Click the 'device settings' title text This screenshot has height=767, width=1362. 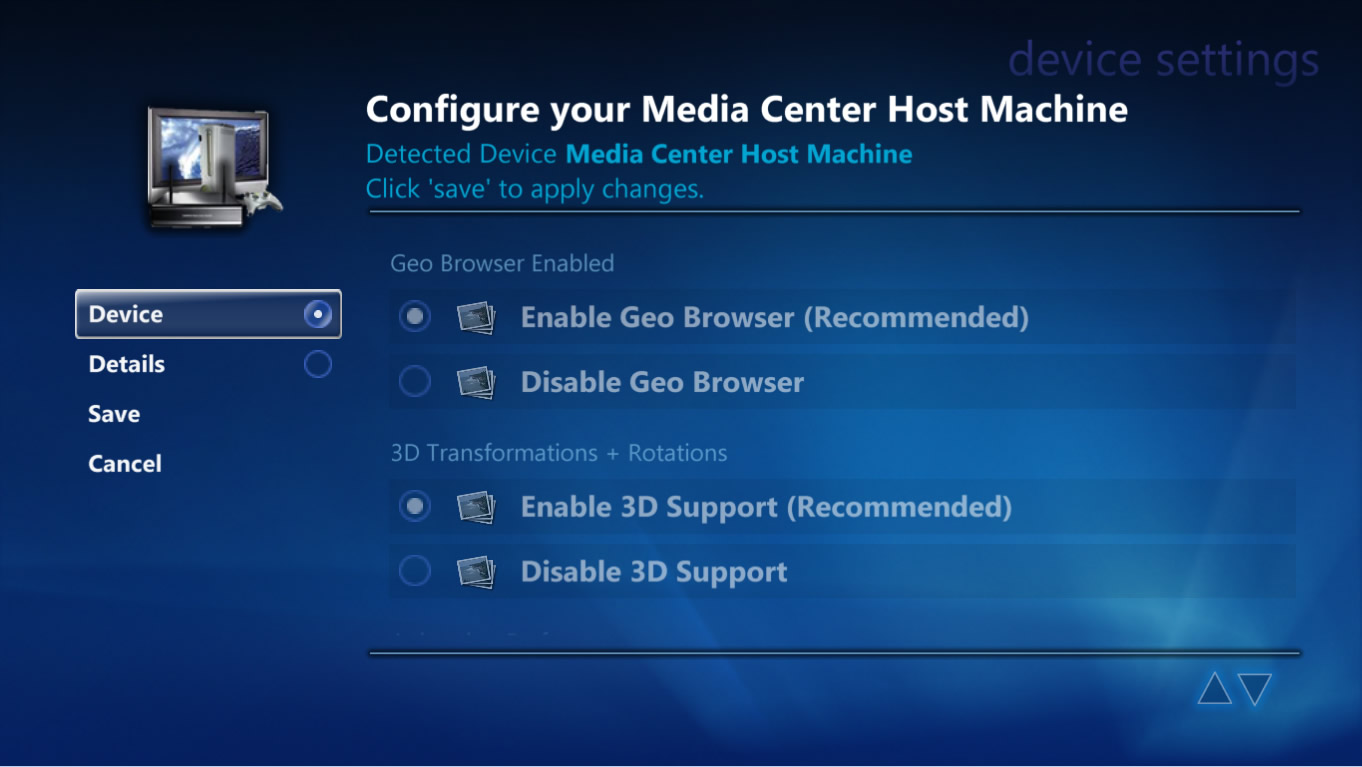tap(1163, 61)
